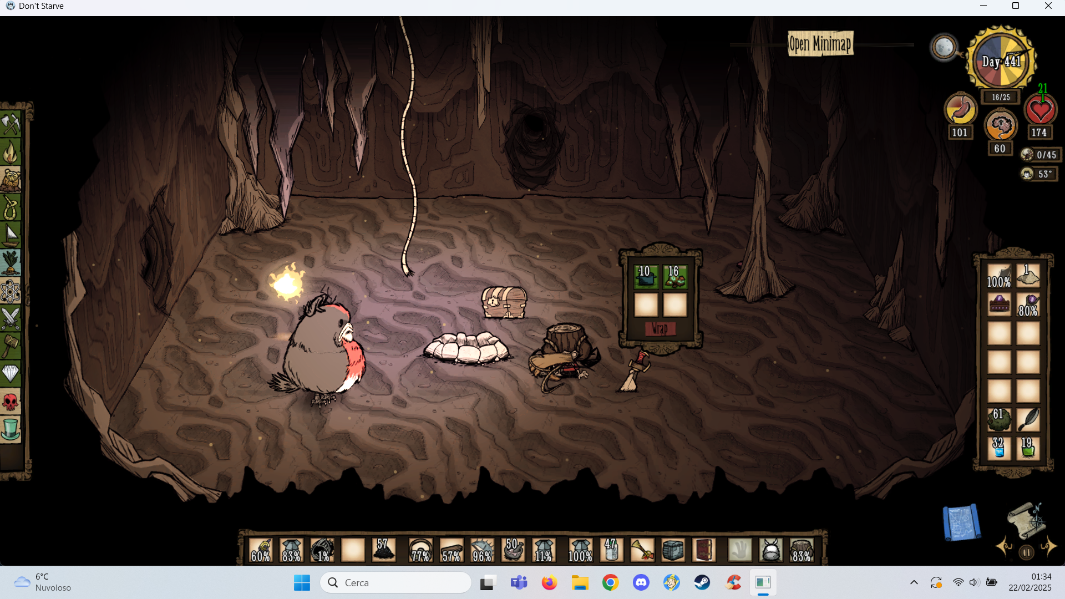Click the Open Minimap button
The image size is (1065, 599).
(819, 44)
